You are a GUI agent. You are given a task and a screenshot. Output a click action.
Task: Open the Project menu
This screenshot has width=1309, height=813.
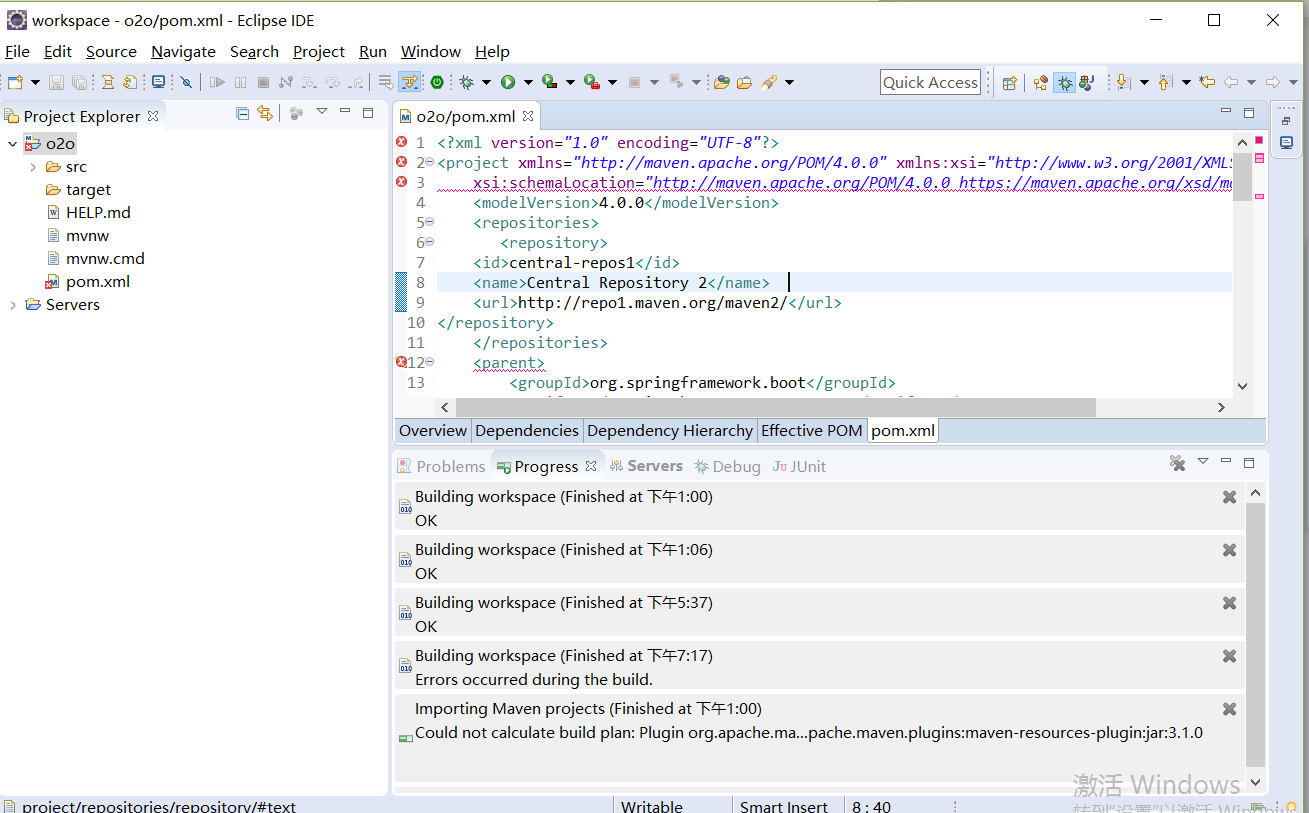tap(319, 52)
